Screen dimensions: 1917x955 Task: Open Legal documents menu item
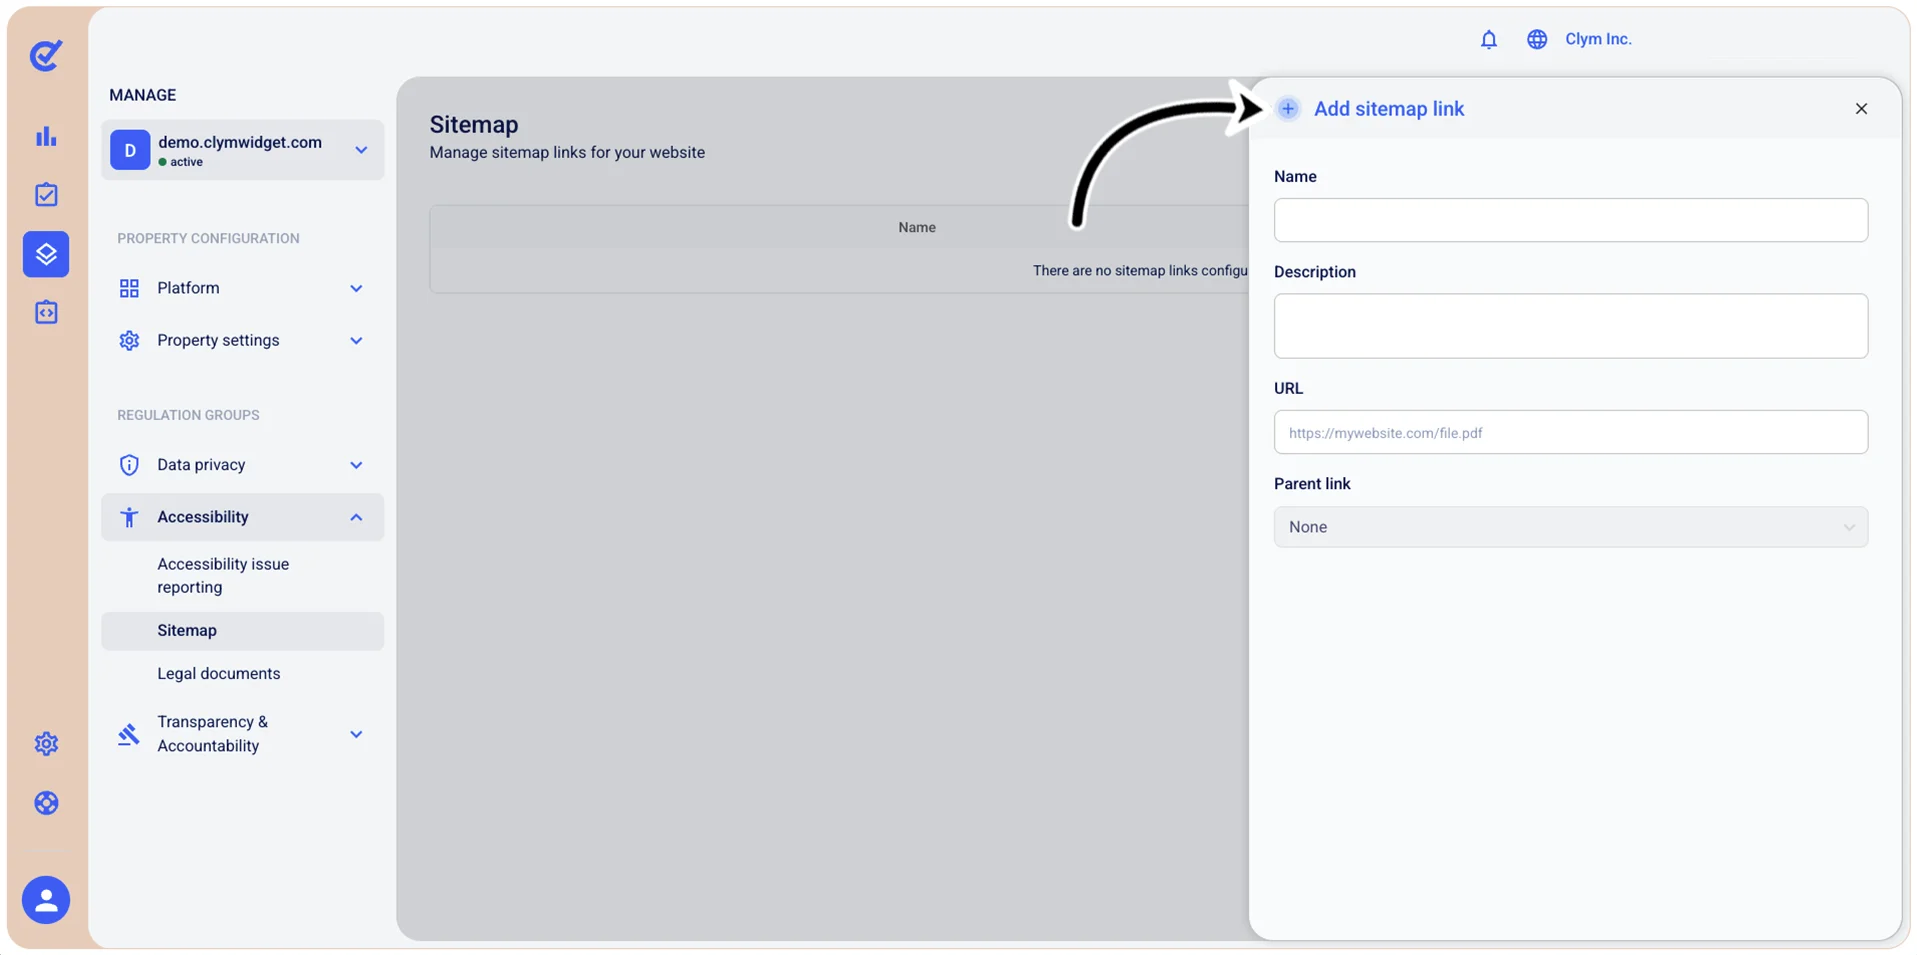pos(218,674)
